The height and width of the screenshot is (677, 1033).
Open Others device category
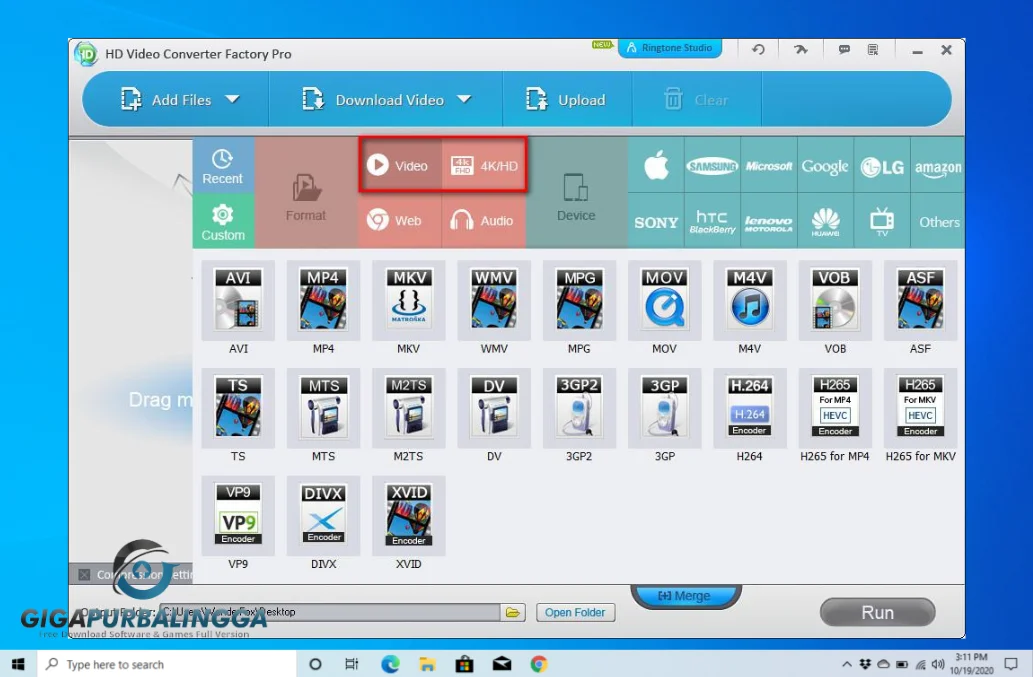coord(938,221)
